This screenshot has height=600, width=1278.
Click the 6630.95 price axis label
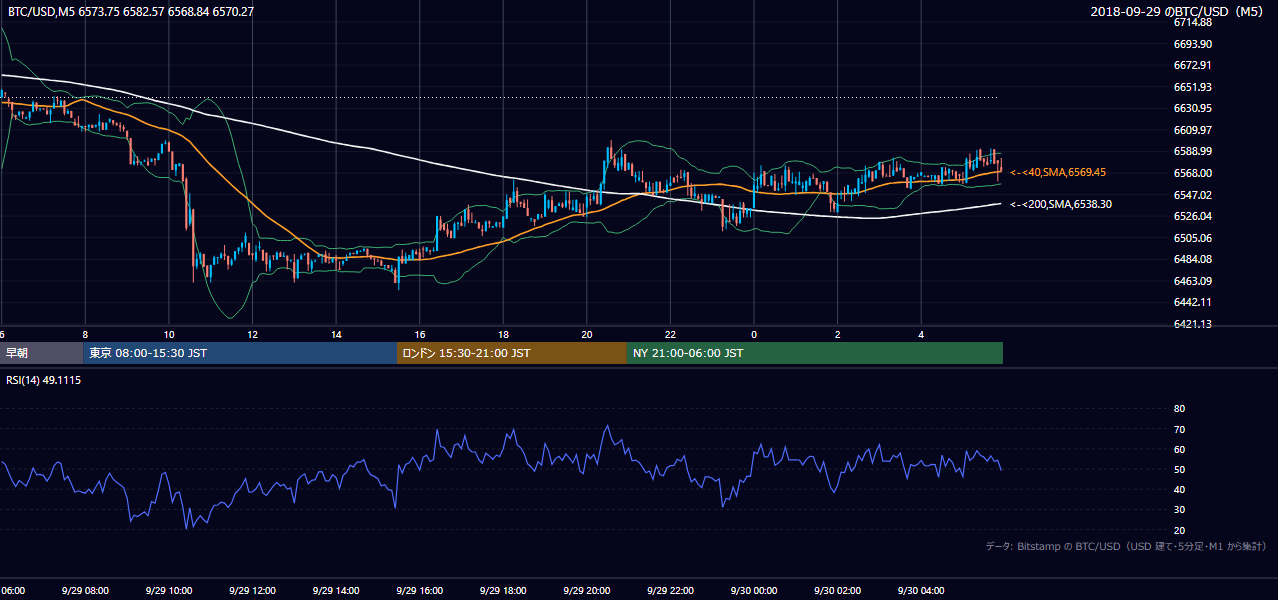click(1193, 108)
